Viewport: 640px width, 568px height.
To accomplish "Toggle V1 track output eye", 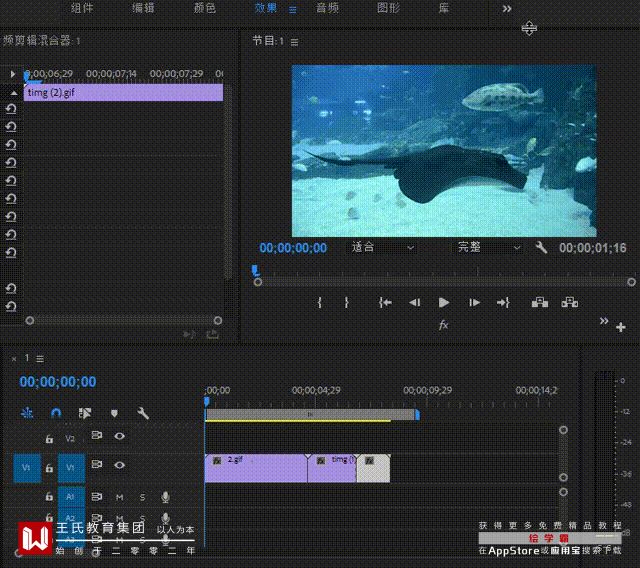I will pyautogui.click(x=120, y=465).
